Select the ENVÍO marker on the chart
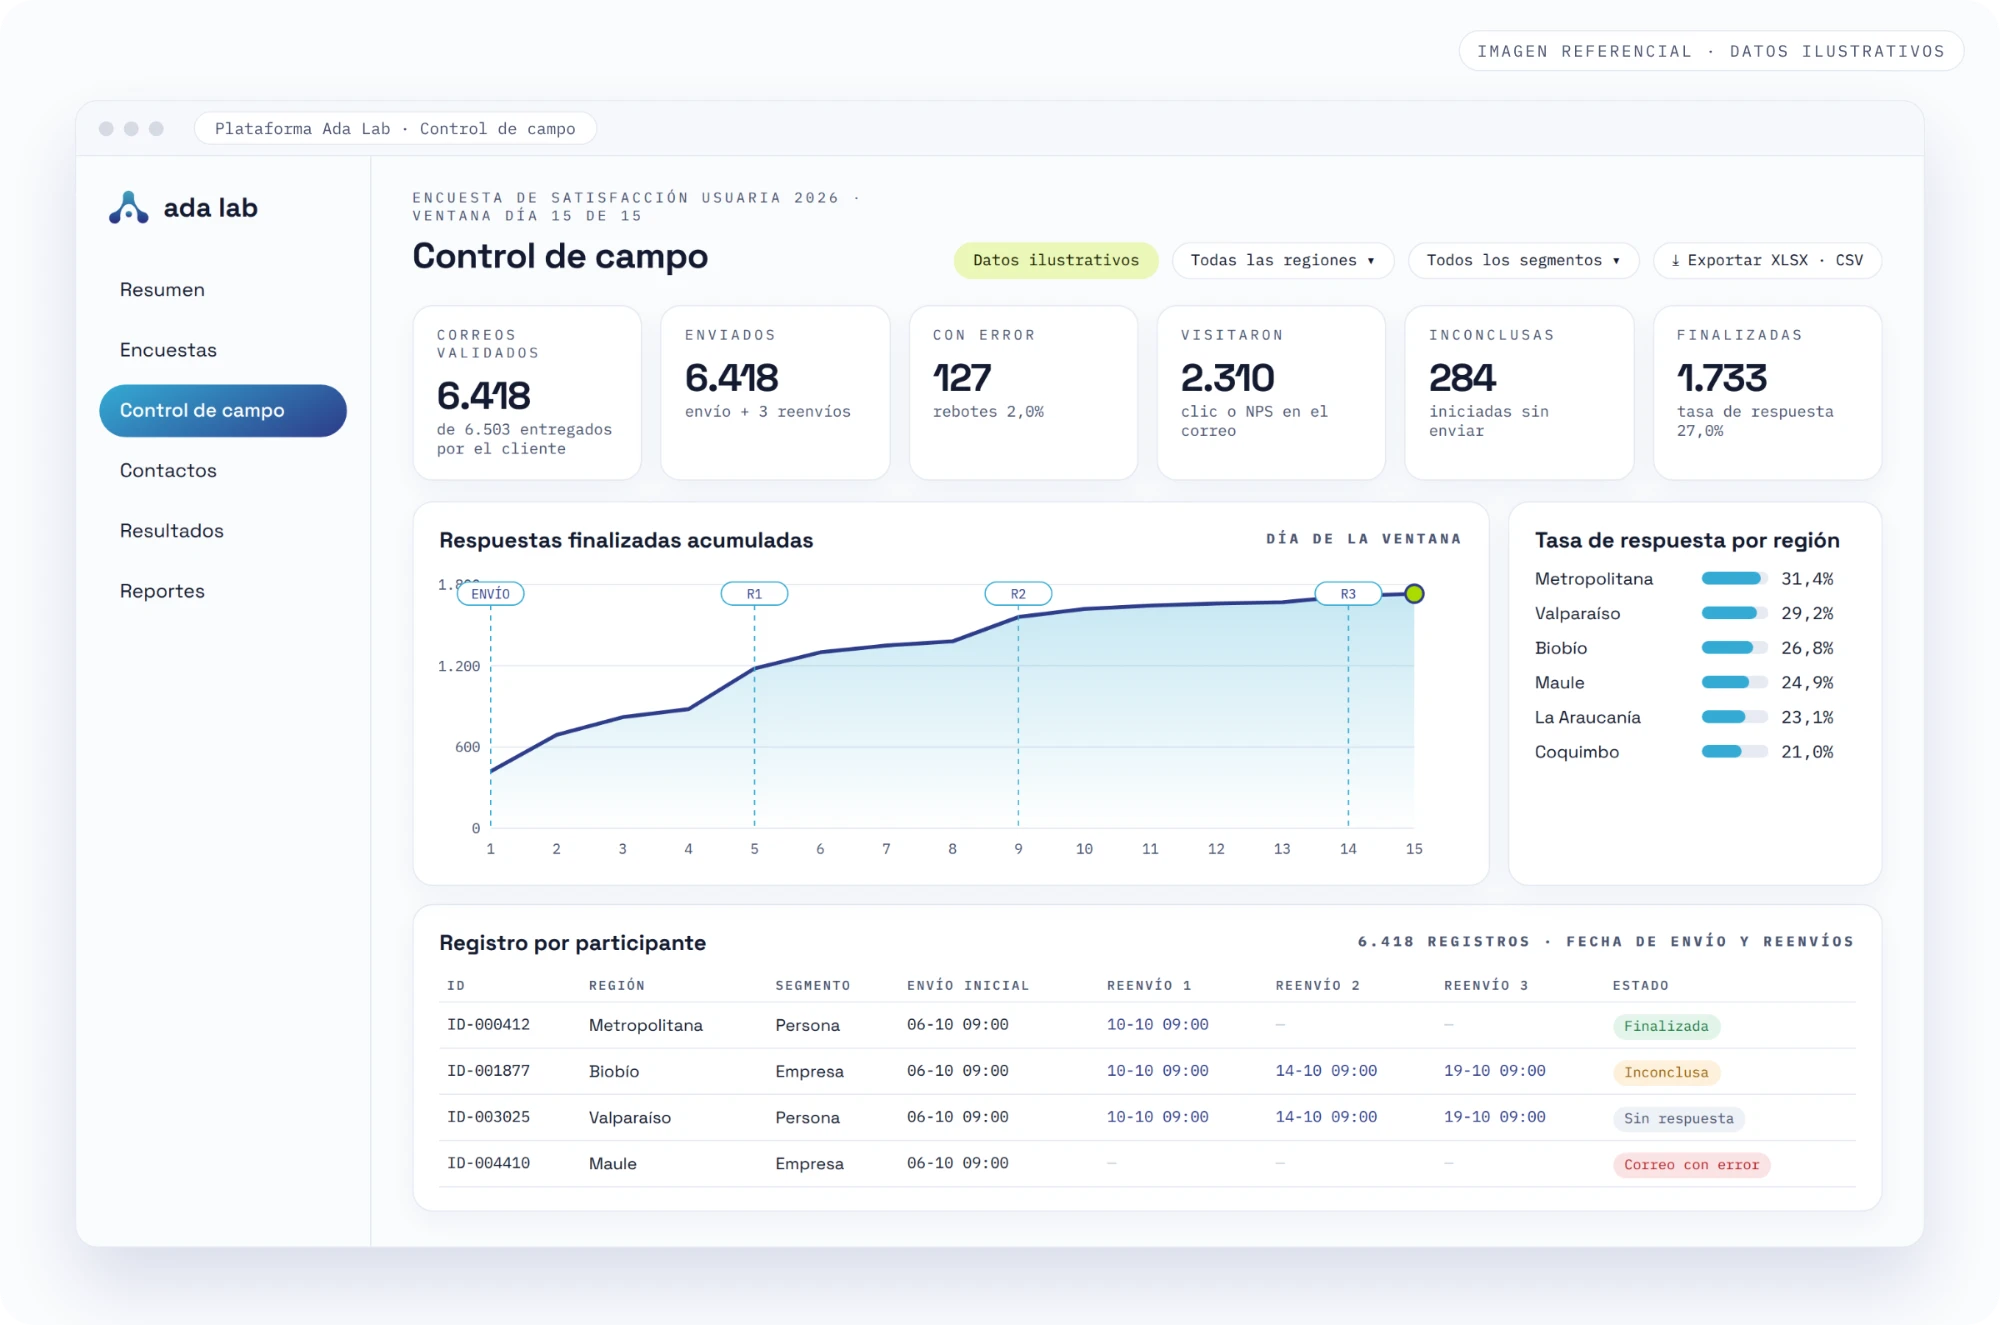This screenshot has height=1325, width=2000. tap(490, 594)
